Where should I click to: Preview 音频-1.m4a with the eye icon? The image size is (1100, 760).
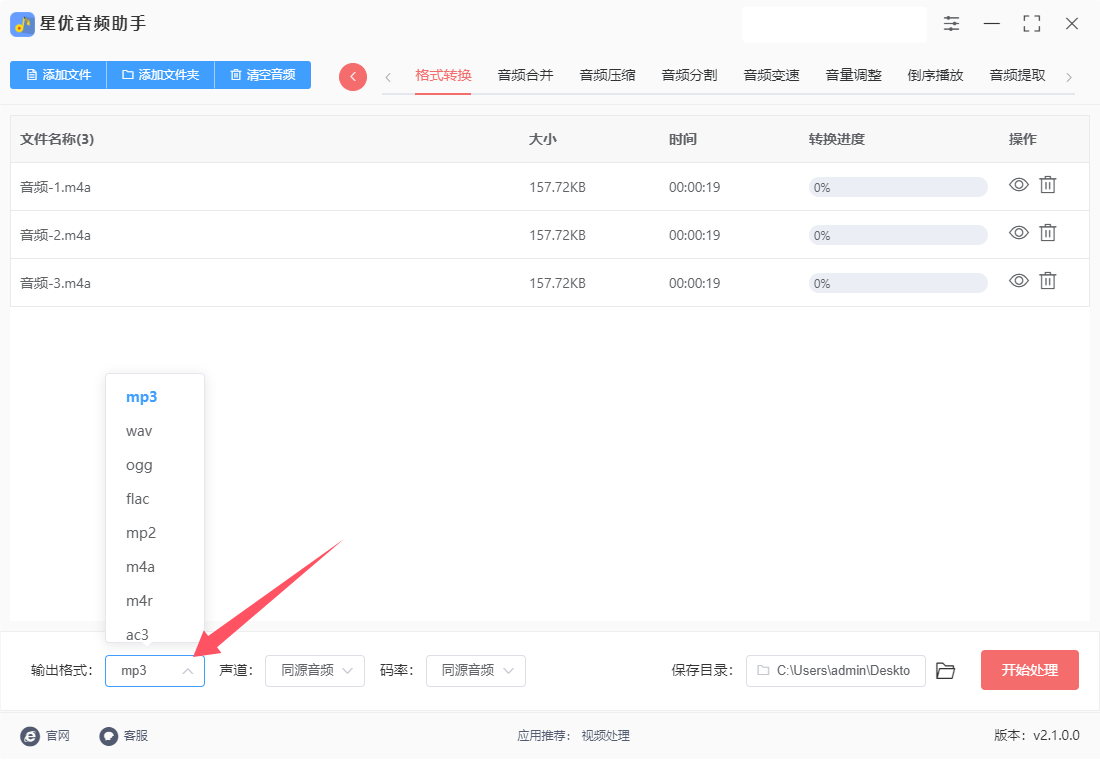click(1019, 185)
